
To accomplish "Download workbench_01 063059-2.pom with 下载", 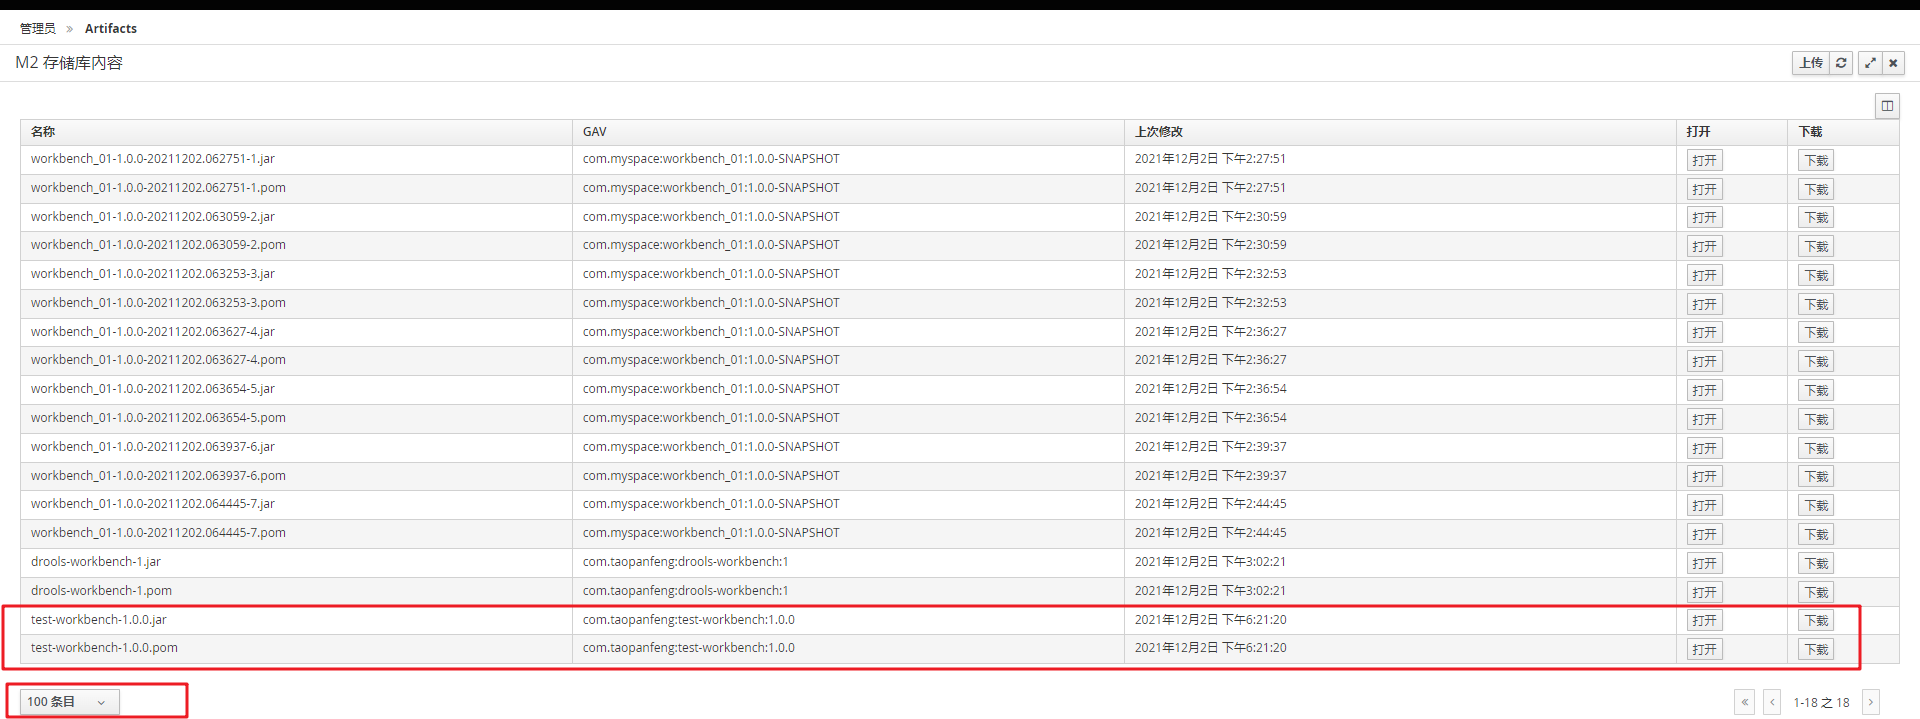I will [x=1816, y=247].
